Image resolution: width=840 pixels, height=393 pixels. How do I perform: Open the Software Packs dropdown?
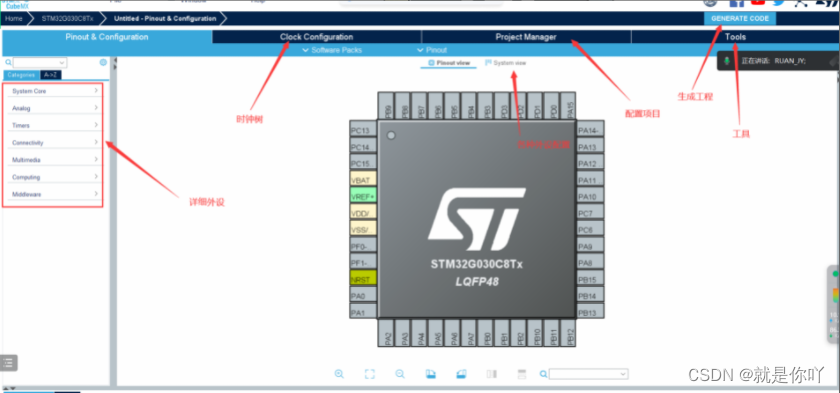click(x=332, y=50)
